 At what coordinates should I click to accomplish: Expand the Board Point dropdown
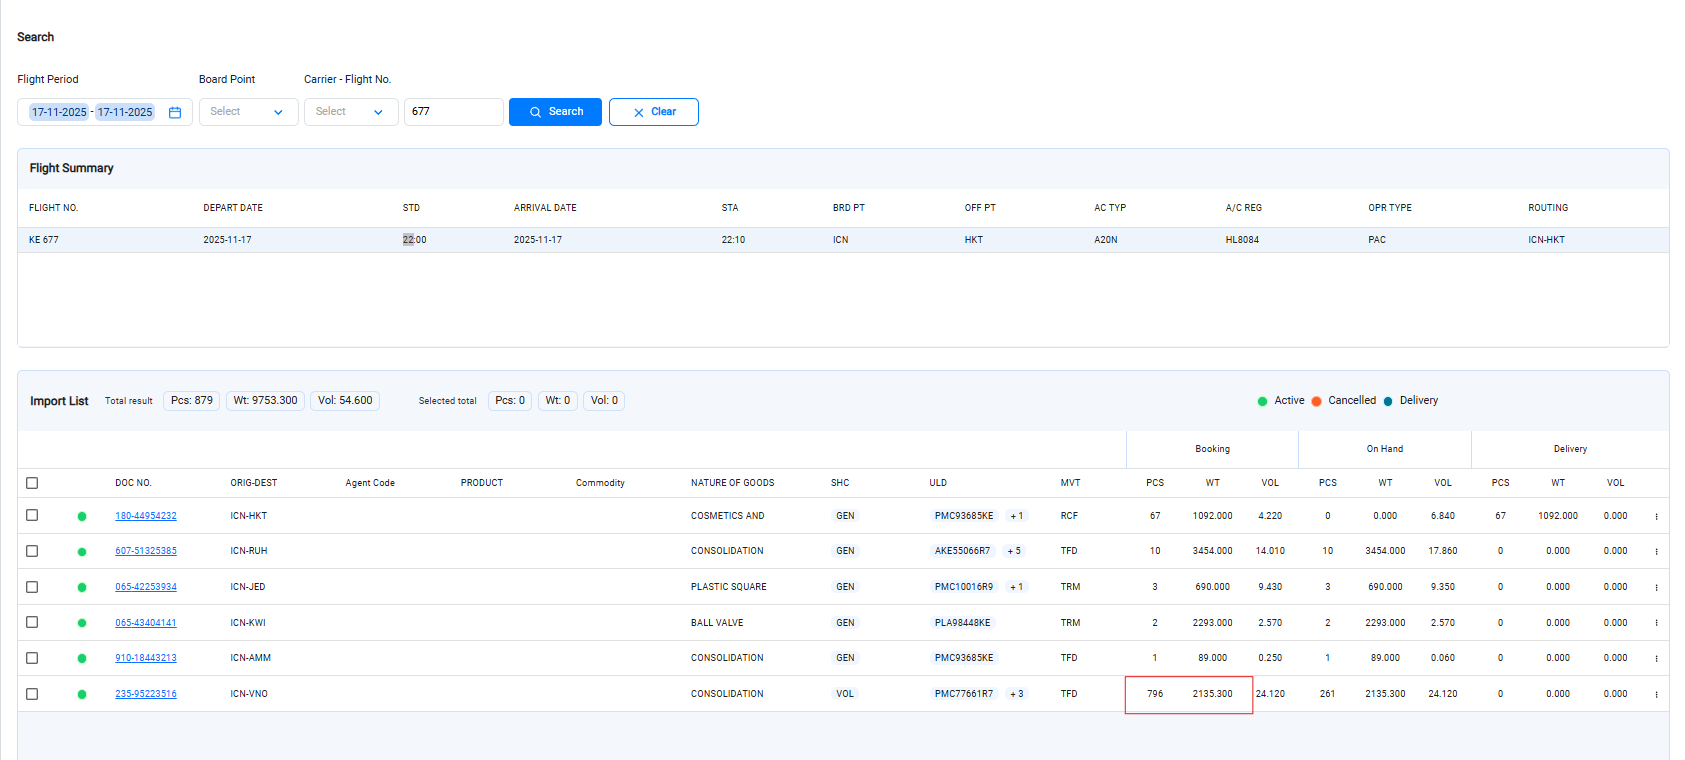click(248, 112)
